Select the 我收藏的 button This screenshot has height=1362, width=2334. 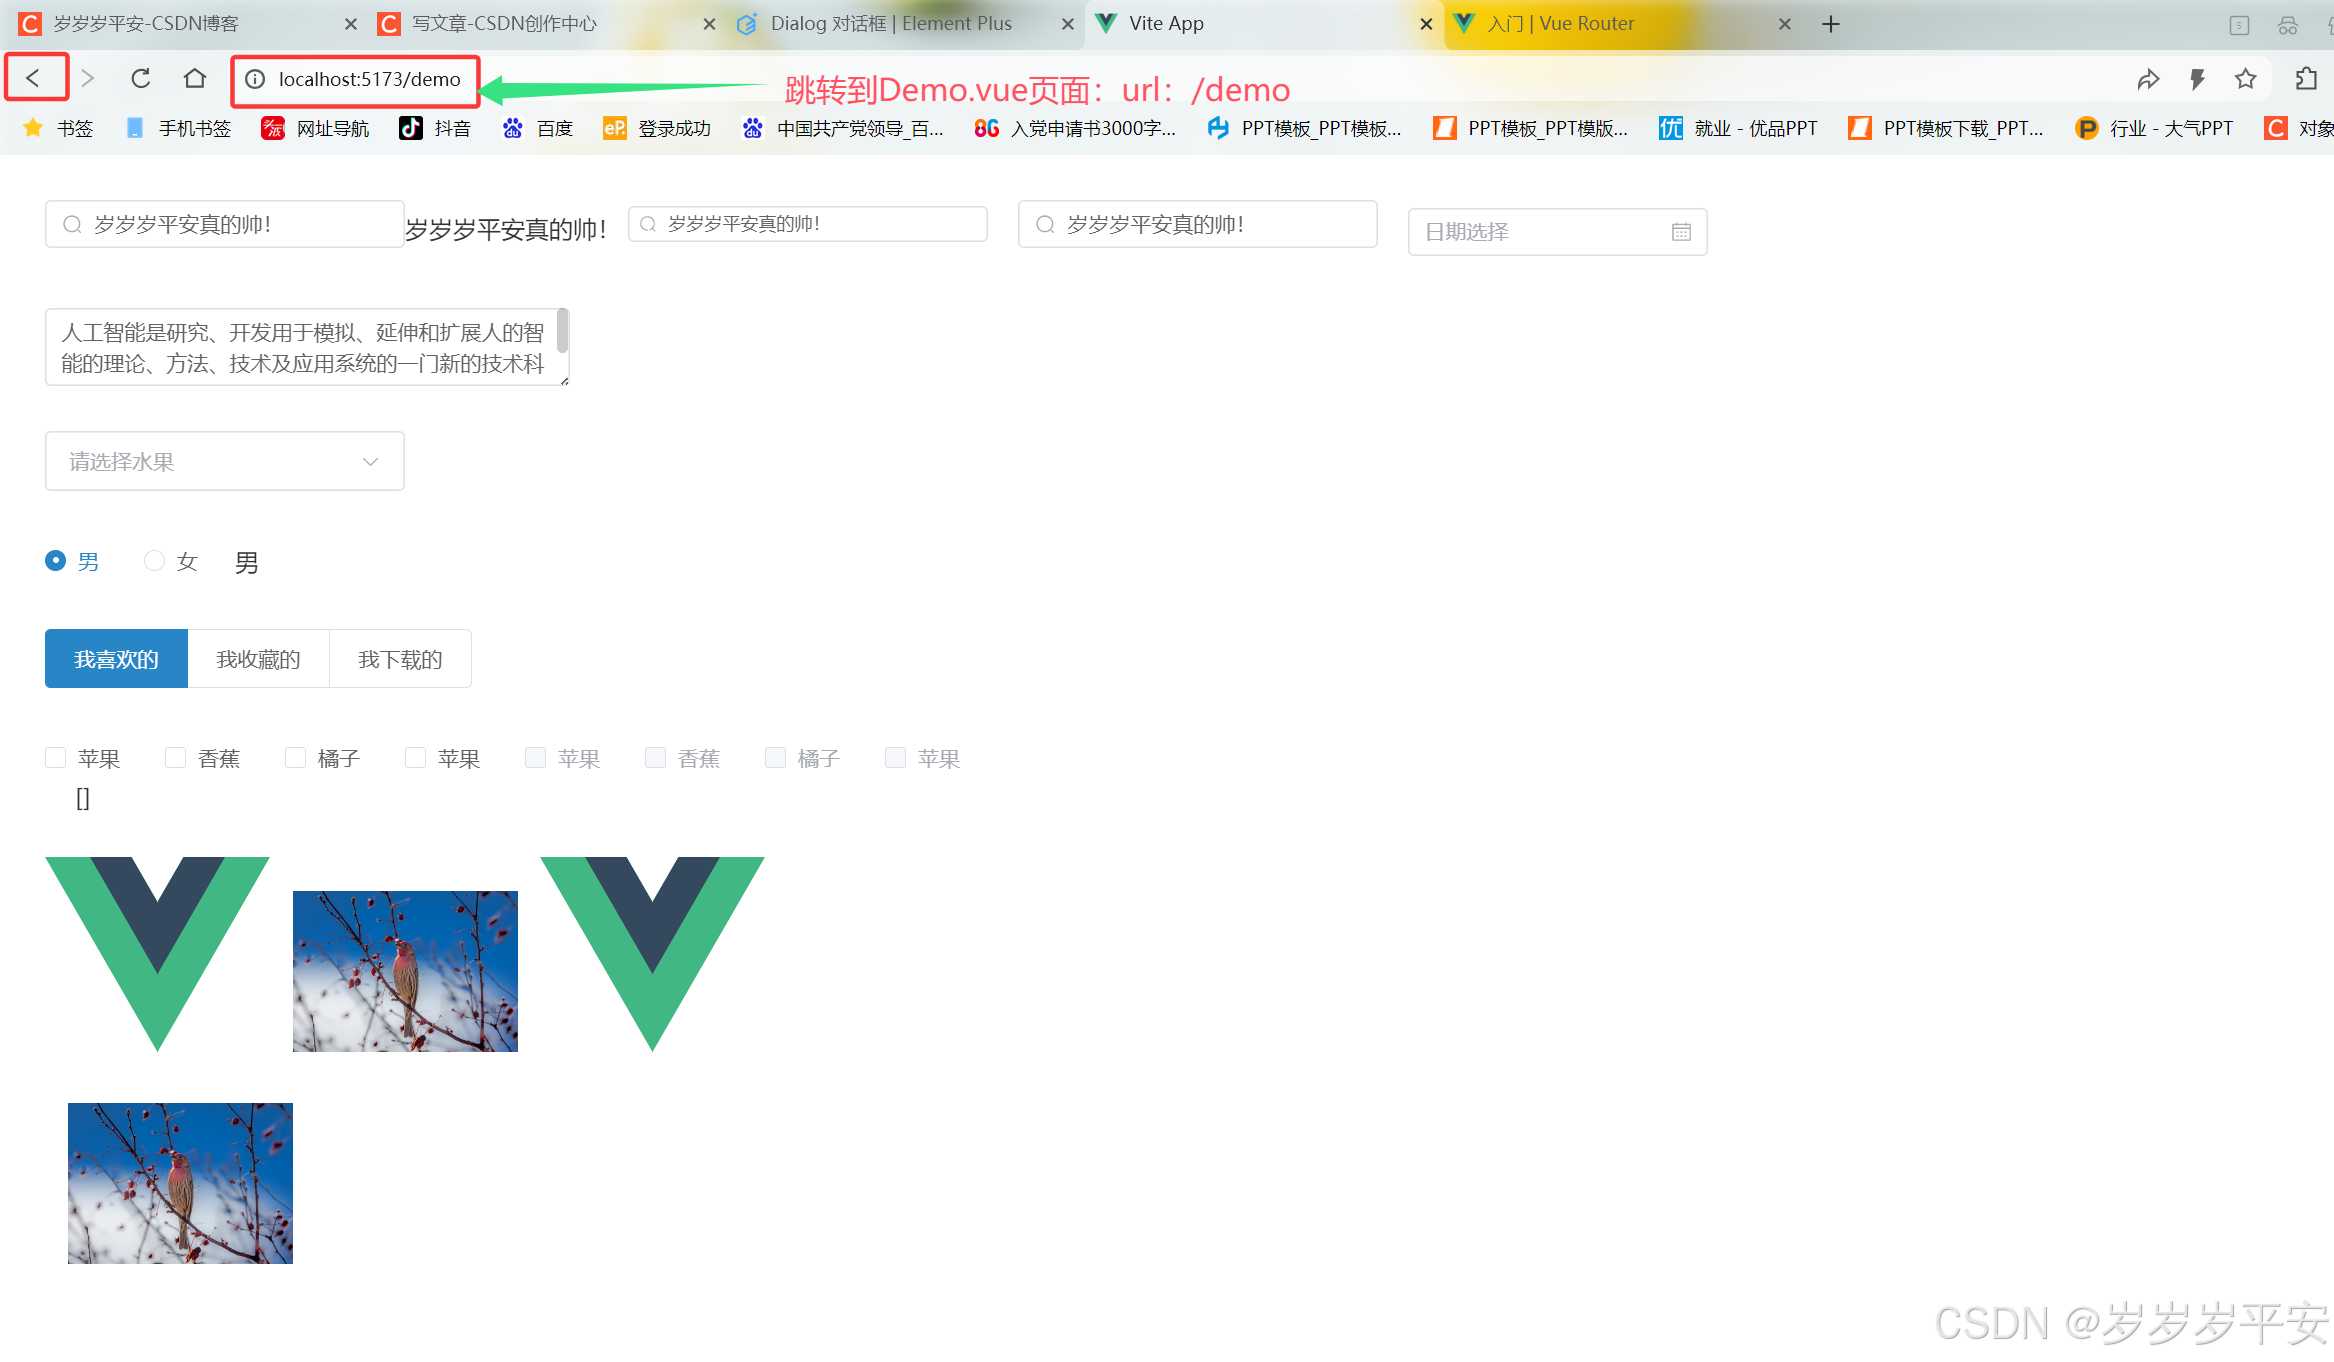pos(258,659)
